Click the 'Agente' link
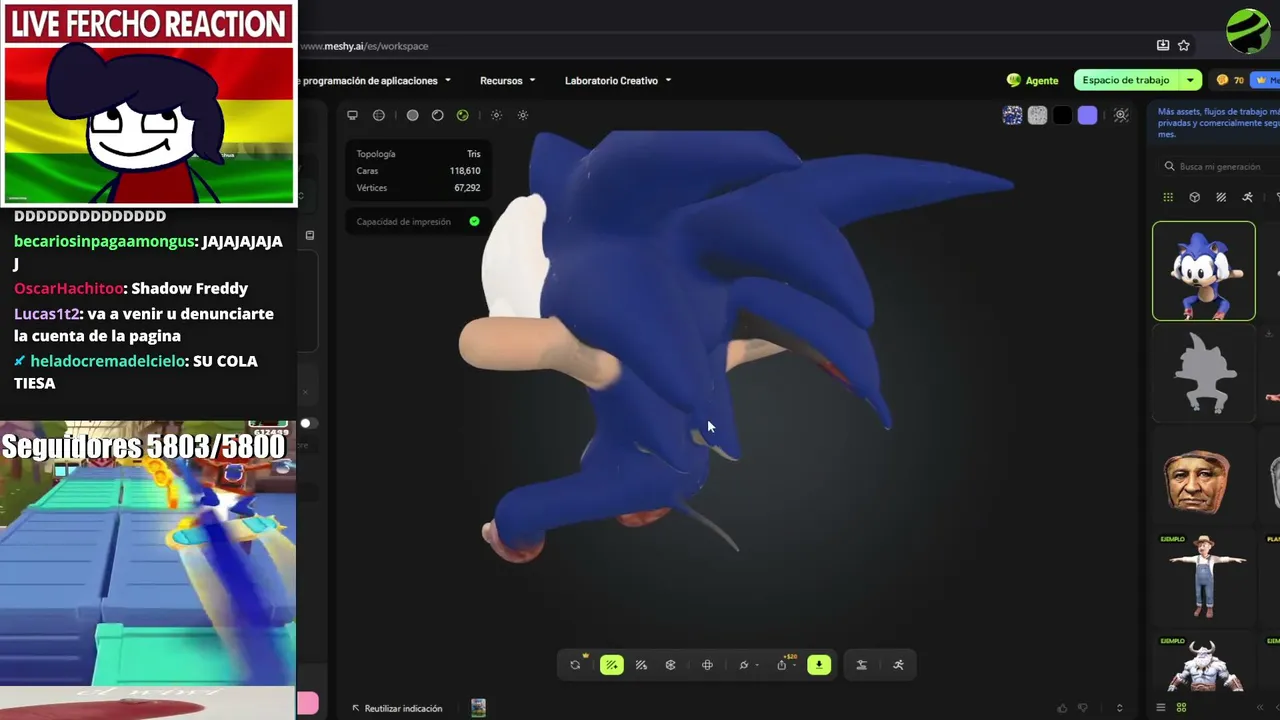1280x720 pixels. click(x=1032, y=80)
